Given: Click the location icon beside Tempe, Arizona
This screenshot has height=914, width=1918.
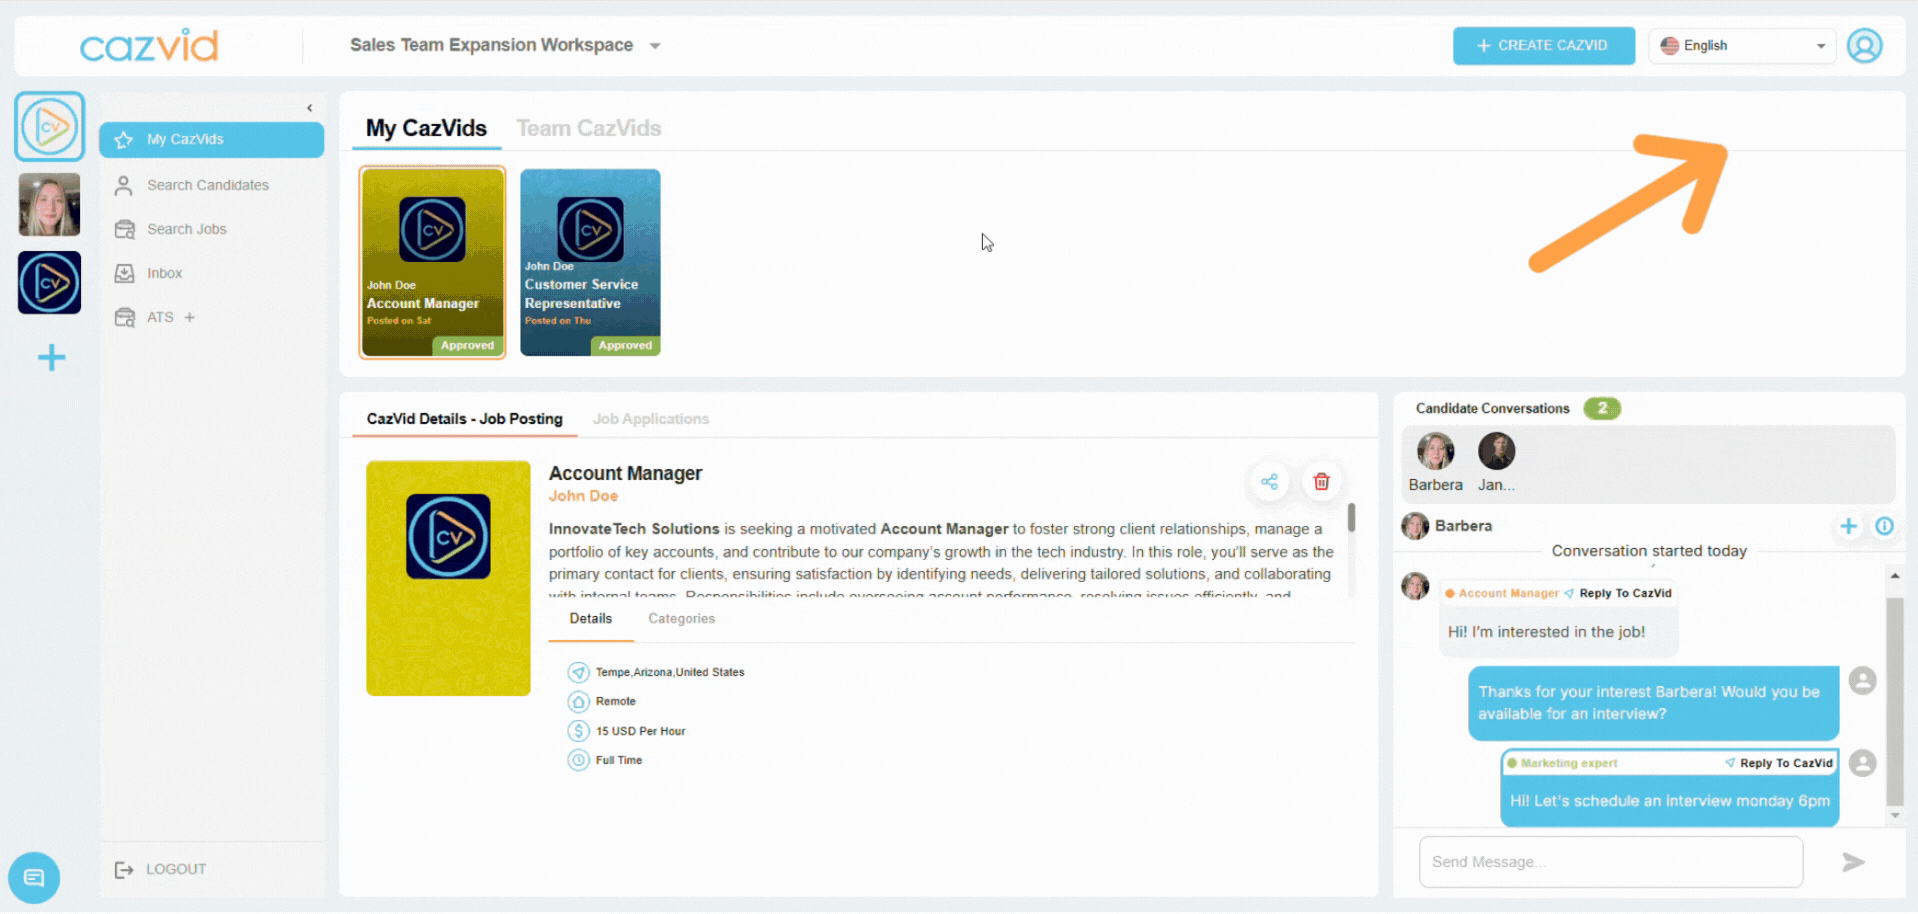Looking at the screenshot, I should pos(579,673).
